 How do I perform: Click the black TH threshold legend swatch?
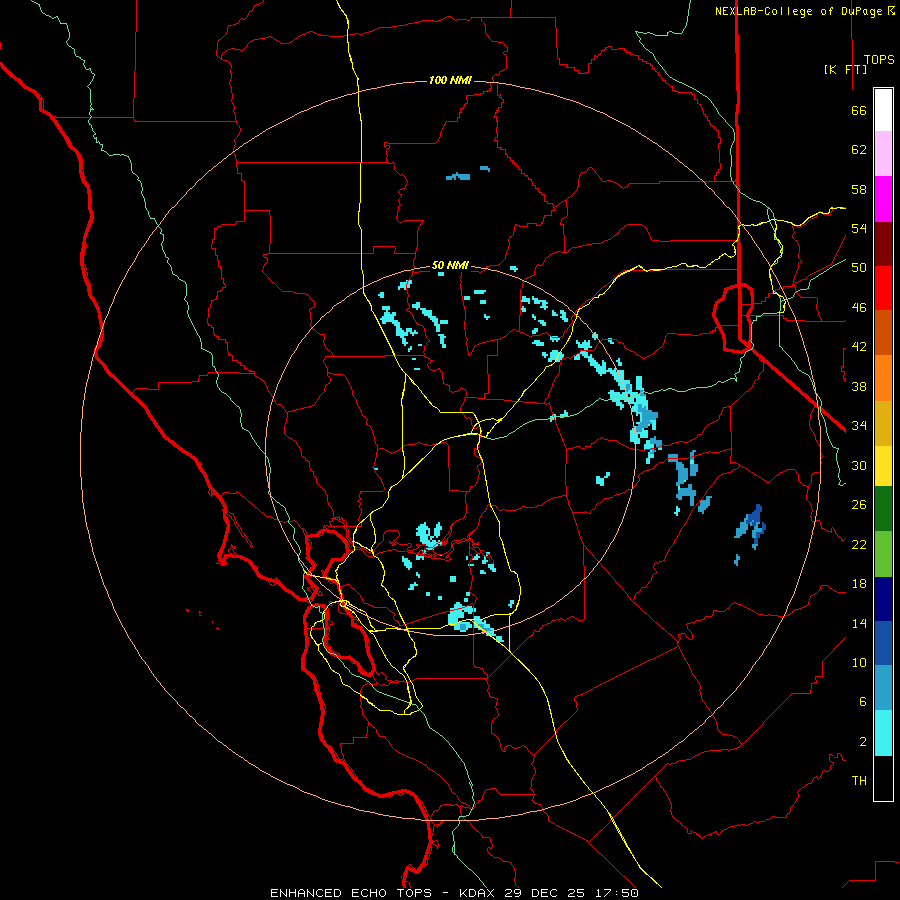coord(883,778)
